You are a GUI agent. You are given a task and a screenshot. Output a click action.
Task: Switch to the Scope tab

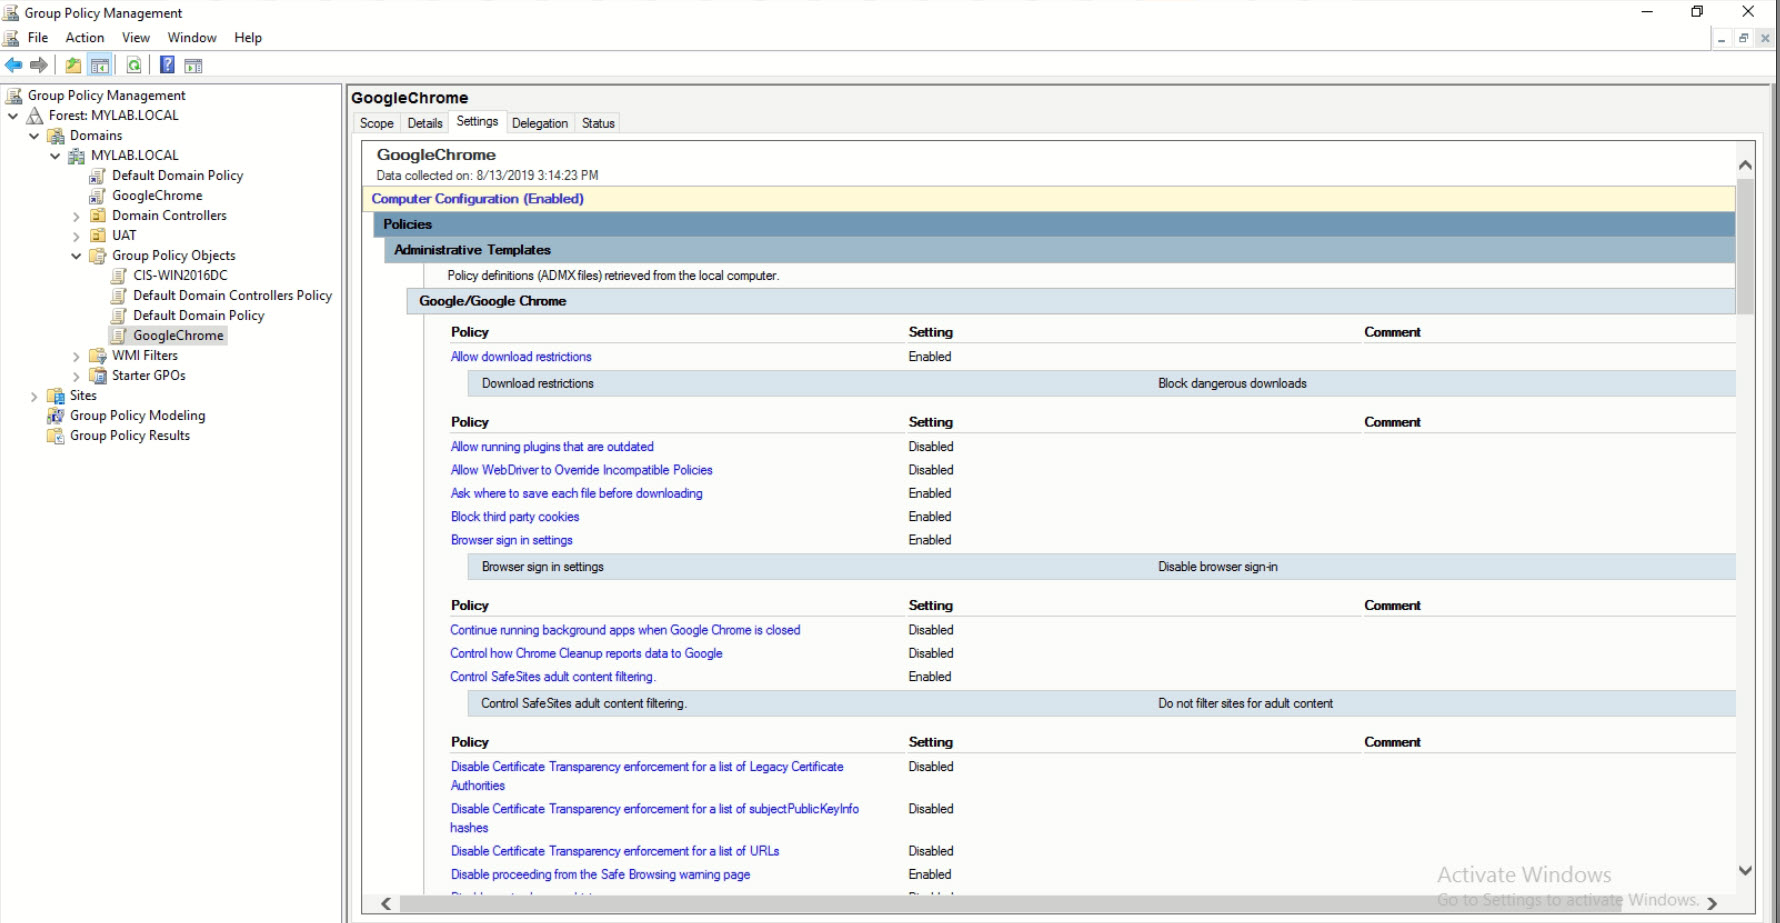pos(377,123)
